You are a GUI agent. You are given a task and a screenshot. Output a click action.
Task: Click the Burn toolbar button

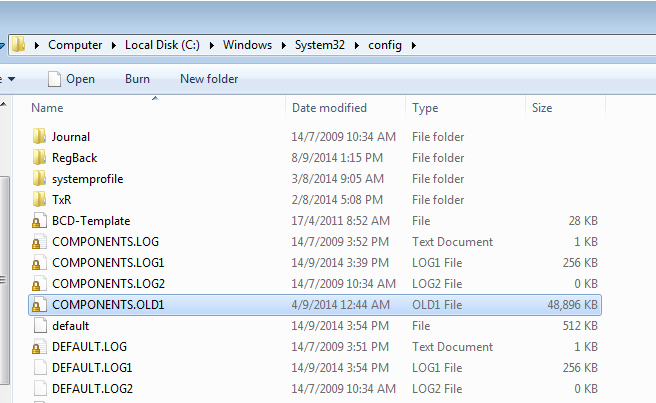[137, 79]
